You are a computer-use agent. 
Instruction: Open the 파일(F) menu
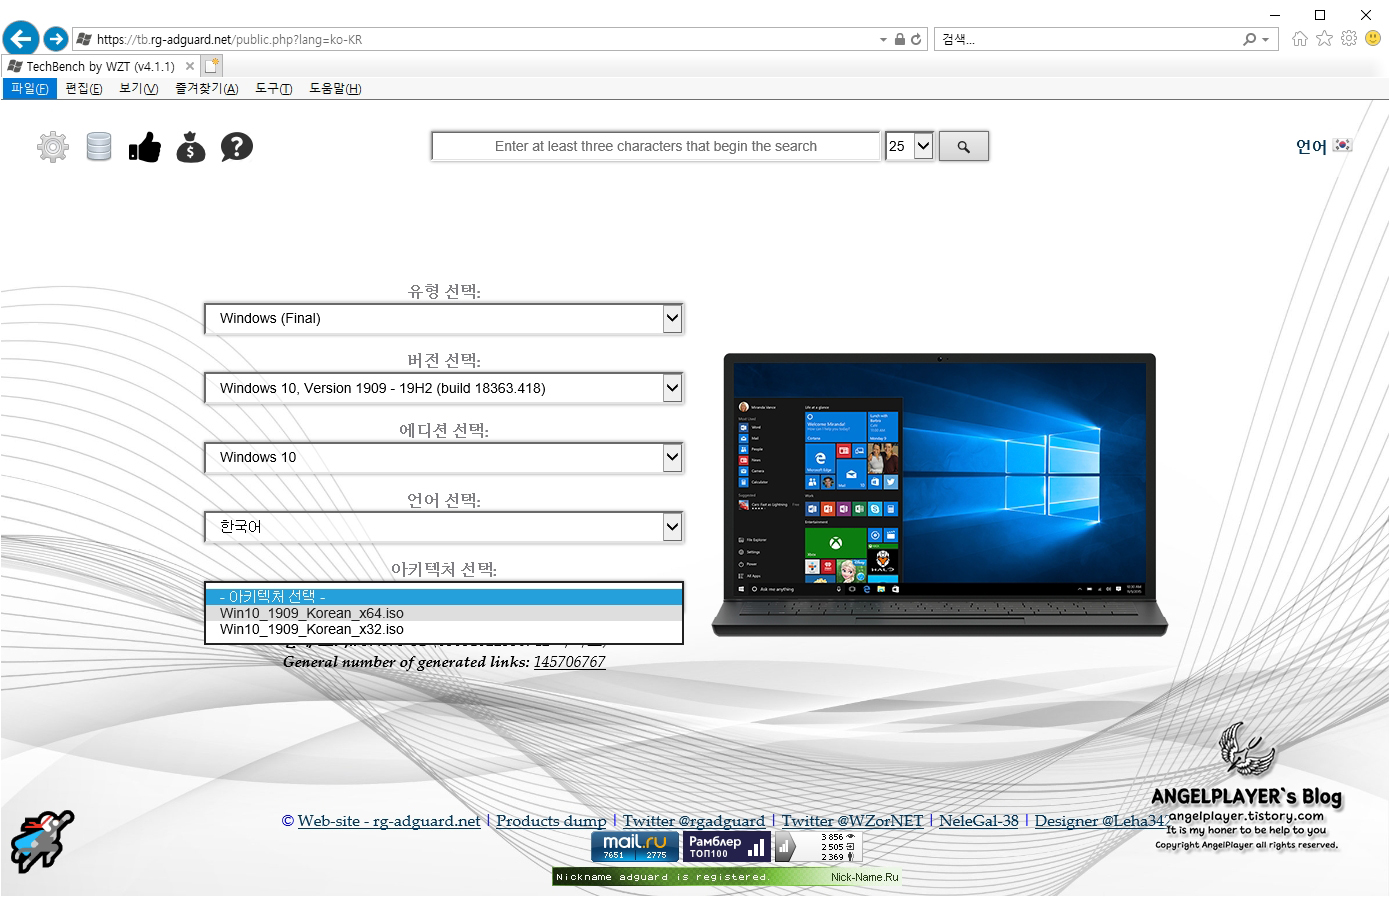pos(29,88)
